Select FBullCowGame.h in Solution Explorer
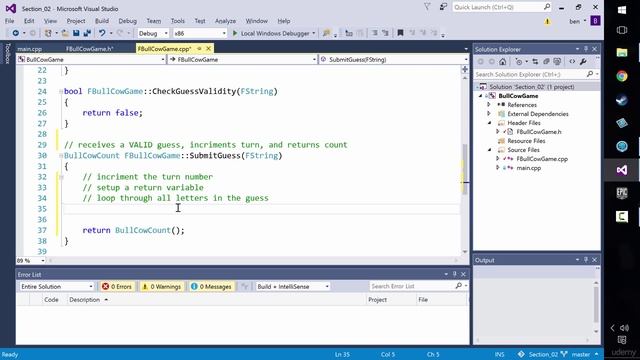 [x=539, y=132]
